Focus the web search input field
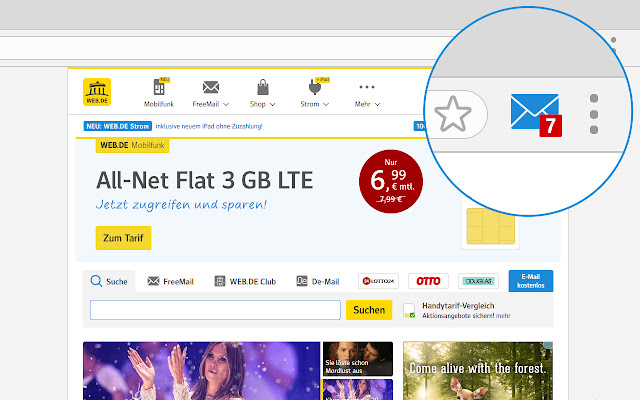640x400 pixels. [x=215, y=310]
